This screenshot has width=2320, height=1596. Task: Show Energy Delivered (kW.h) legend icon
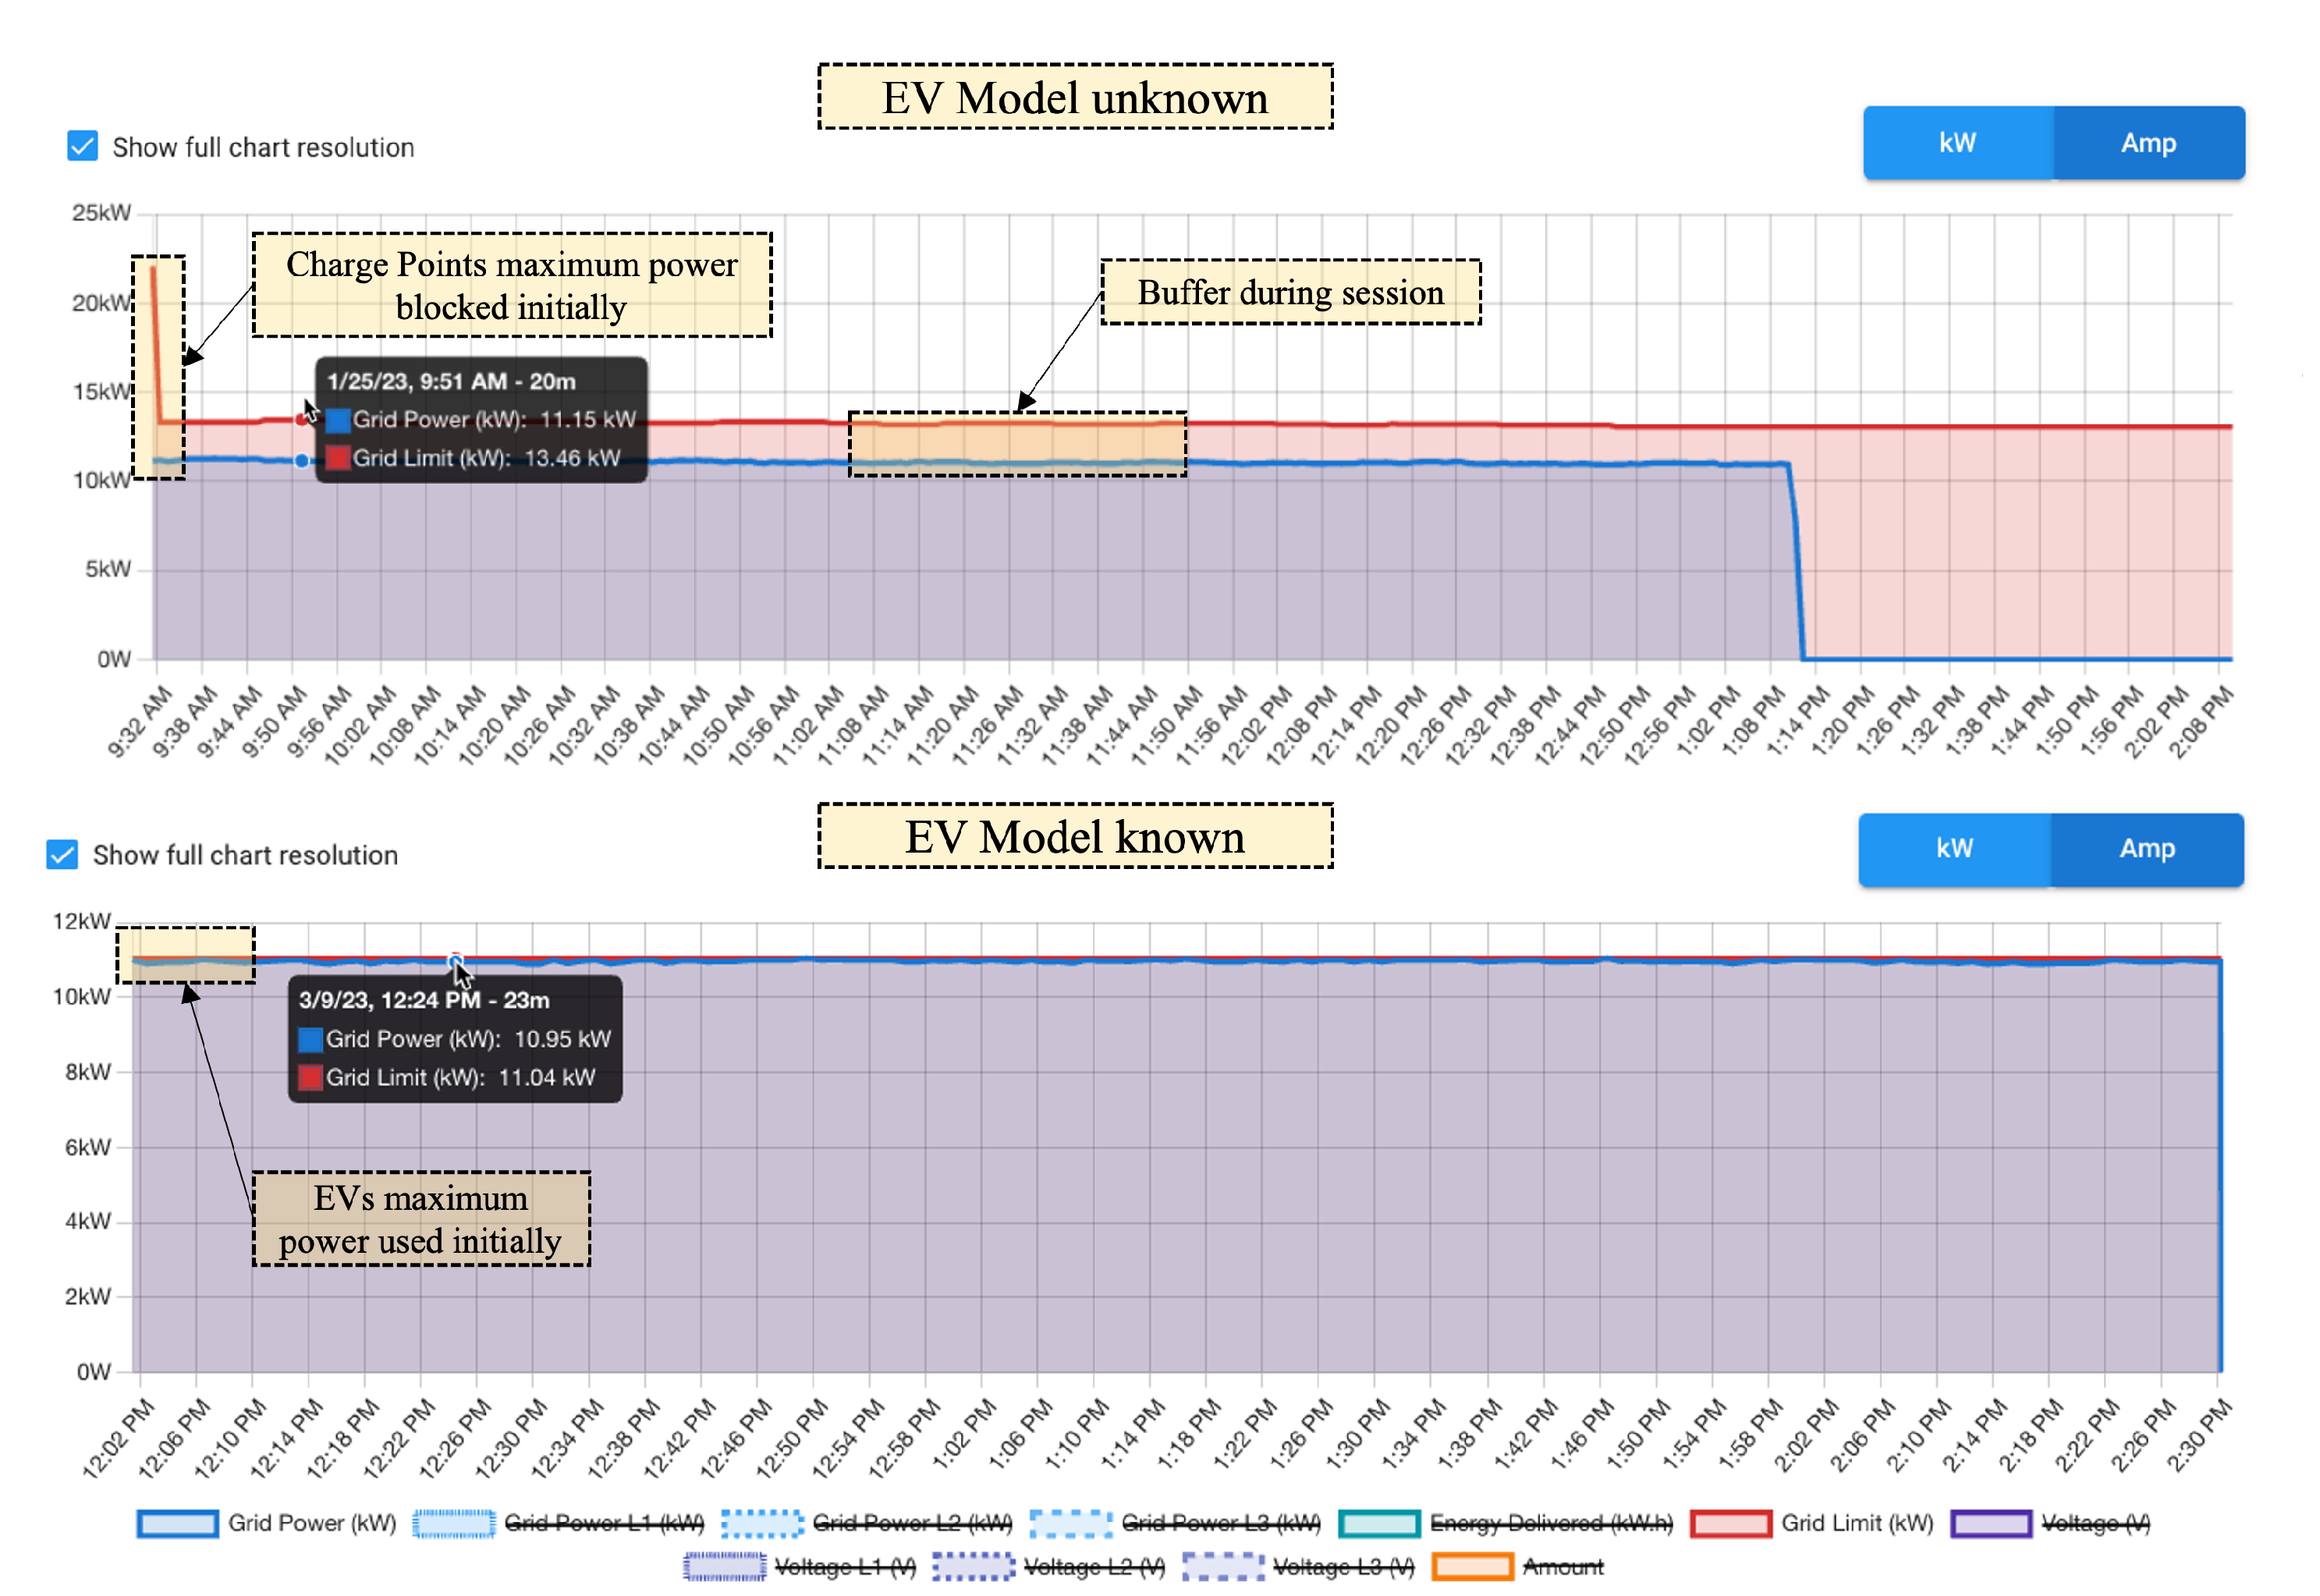(x=1381, y=1525)
